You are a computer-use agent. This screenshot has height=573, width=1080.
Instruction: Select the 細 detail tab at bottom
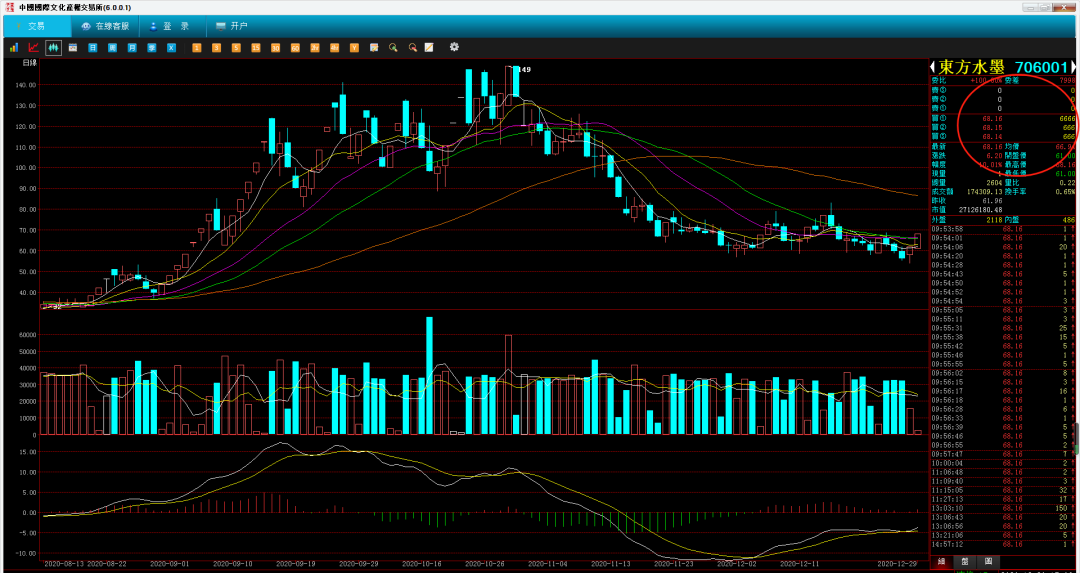click(941, 562)
